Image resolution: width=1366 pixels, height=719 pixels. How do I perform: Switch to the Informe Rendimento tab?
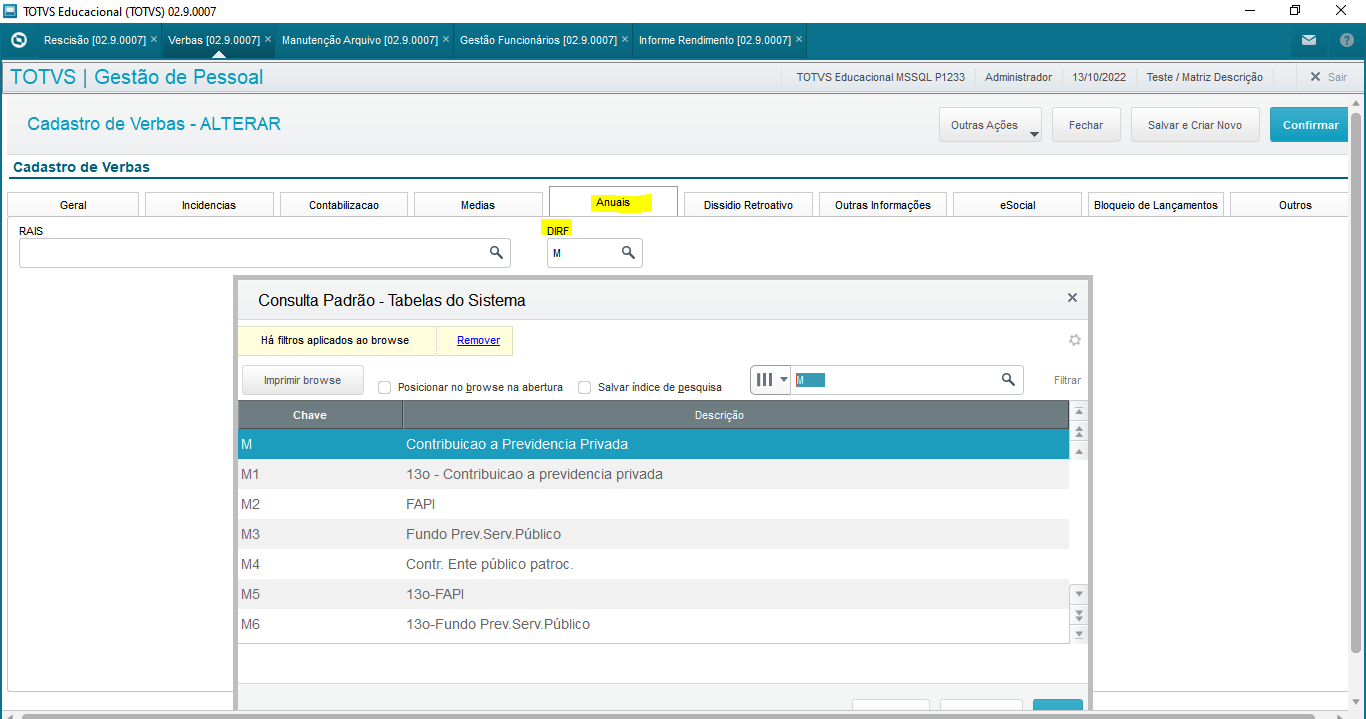715,40
